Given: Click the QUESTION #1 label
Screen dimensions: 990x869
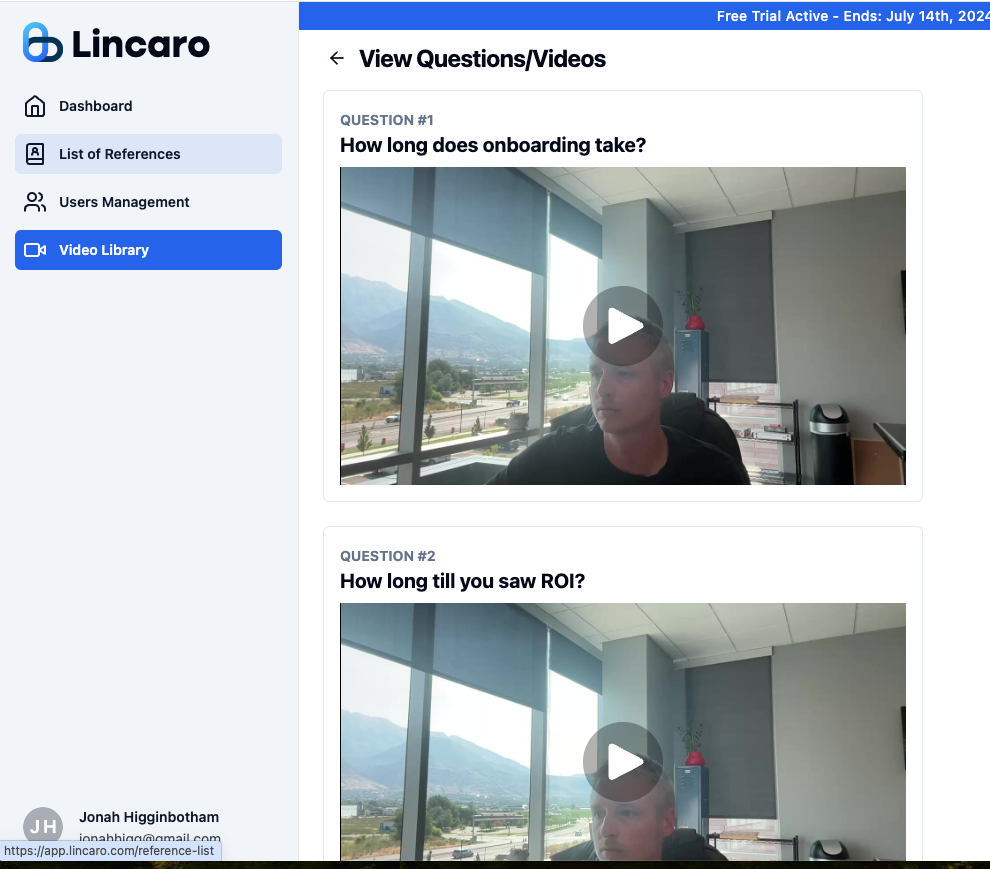Looking at the screenshot, I should pos(386,120).
